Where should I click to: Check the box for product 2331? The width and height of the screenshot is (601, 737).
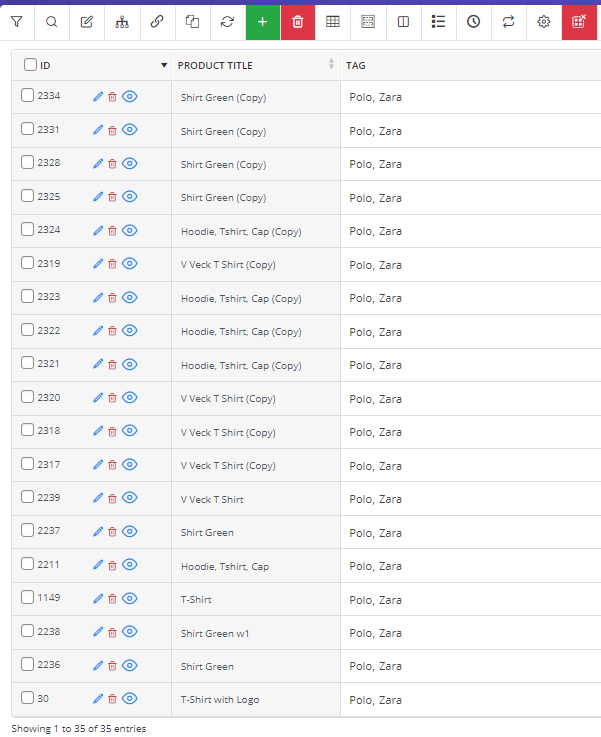tap(28, 129)
